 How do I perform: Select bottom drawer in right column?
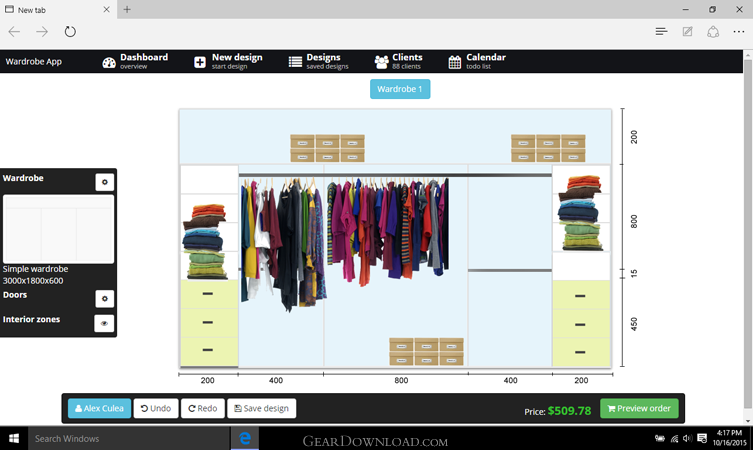pos(581,353)
